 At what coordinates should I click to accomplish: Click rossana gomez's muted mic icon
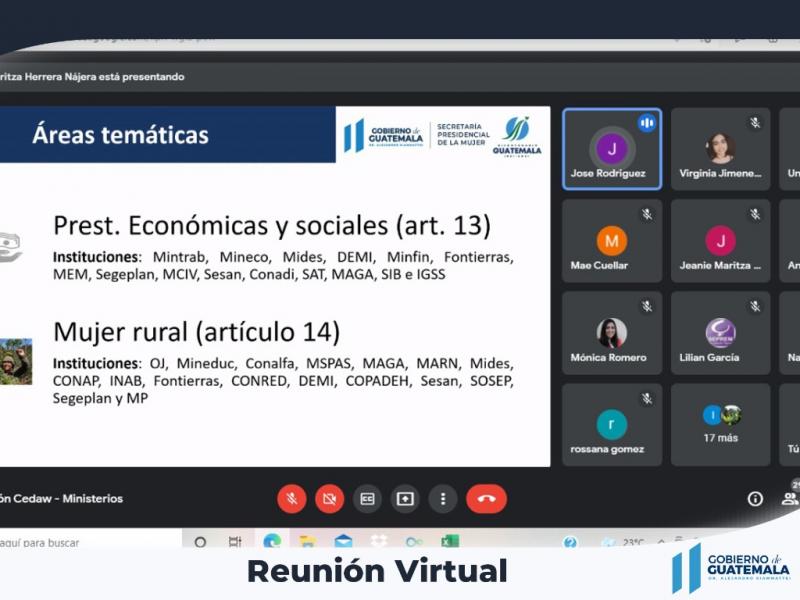(x=647, y=399)
